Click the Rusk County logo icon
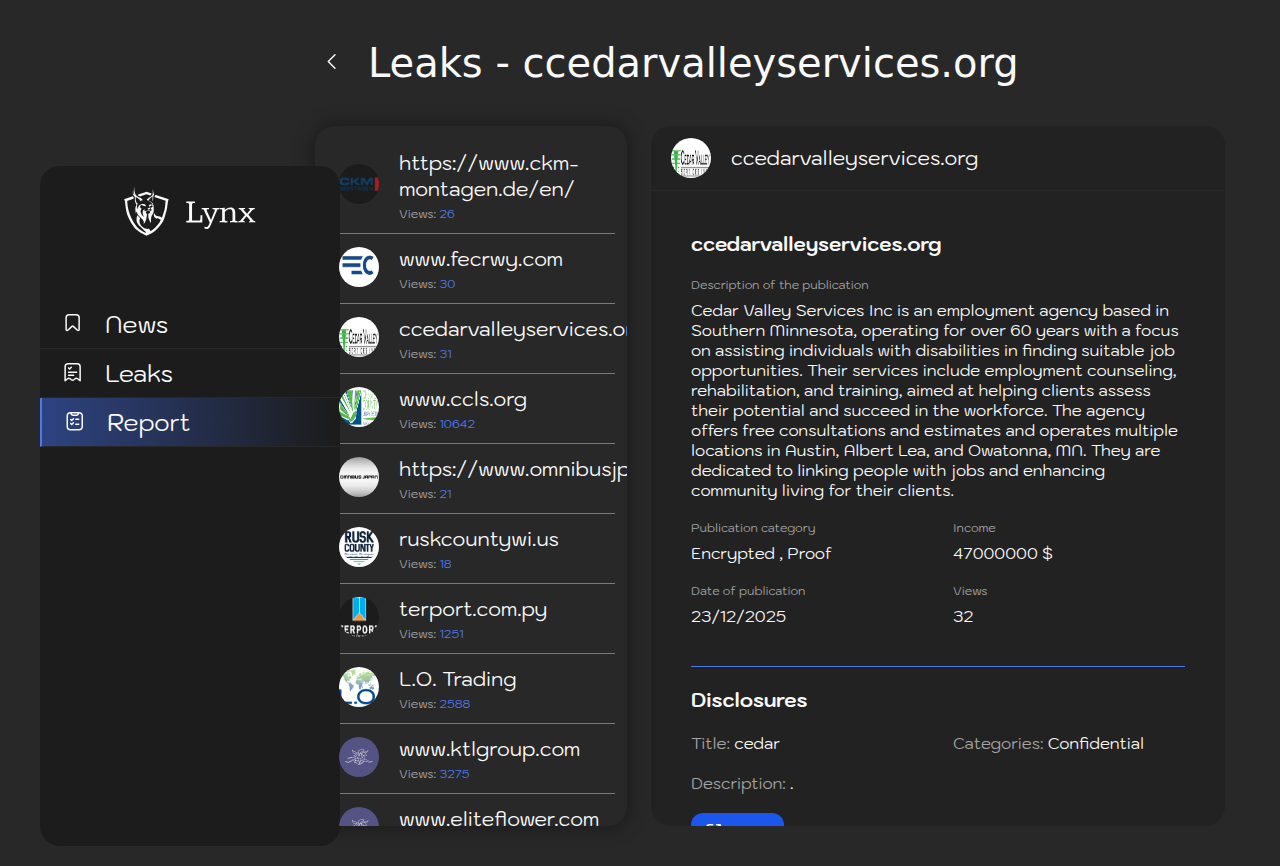 359,547
